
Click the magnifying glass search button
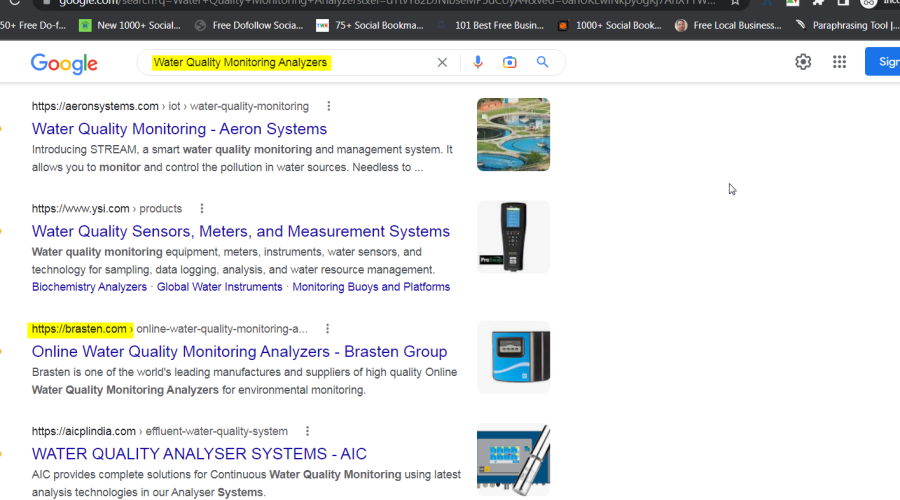543,62
